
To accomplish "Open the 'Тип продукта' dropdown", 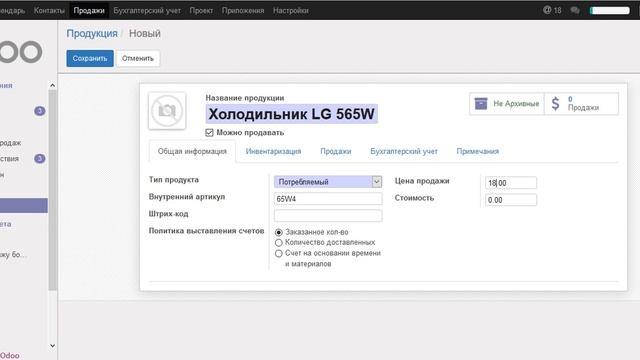I will pos(328,182).
